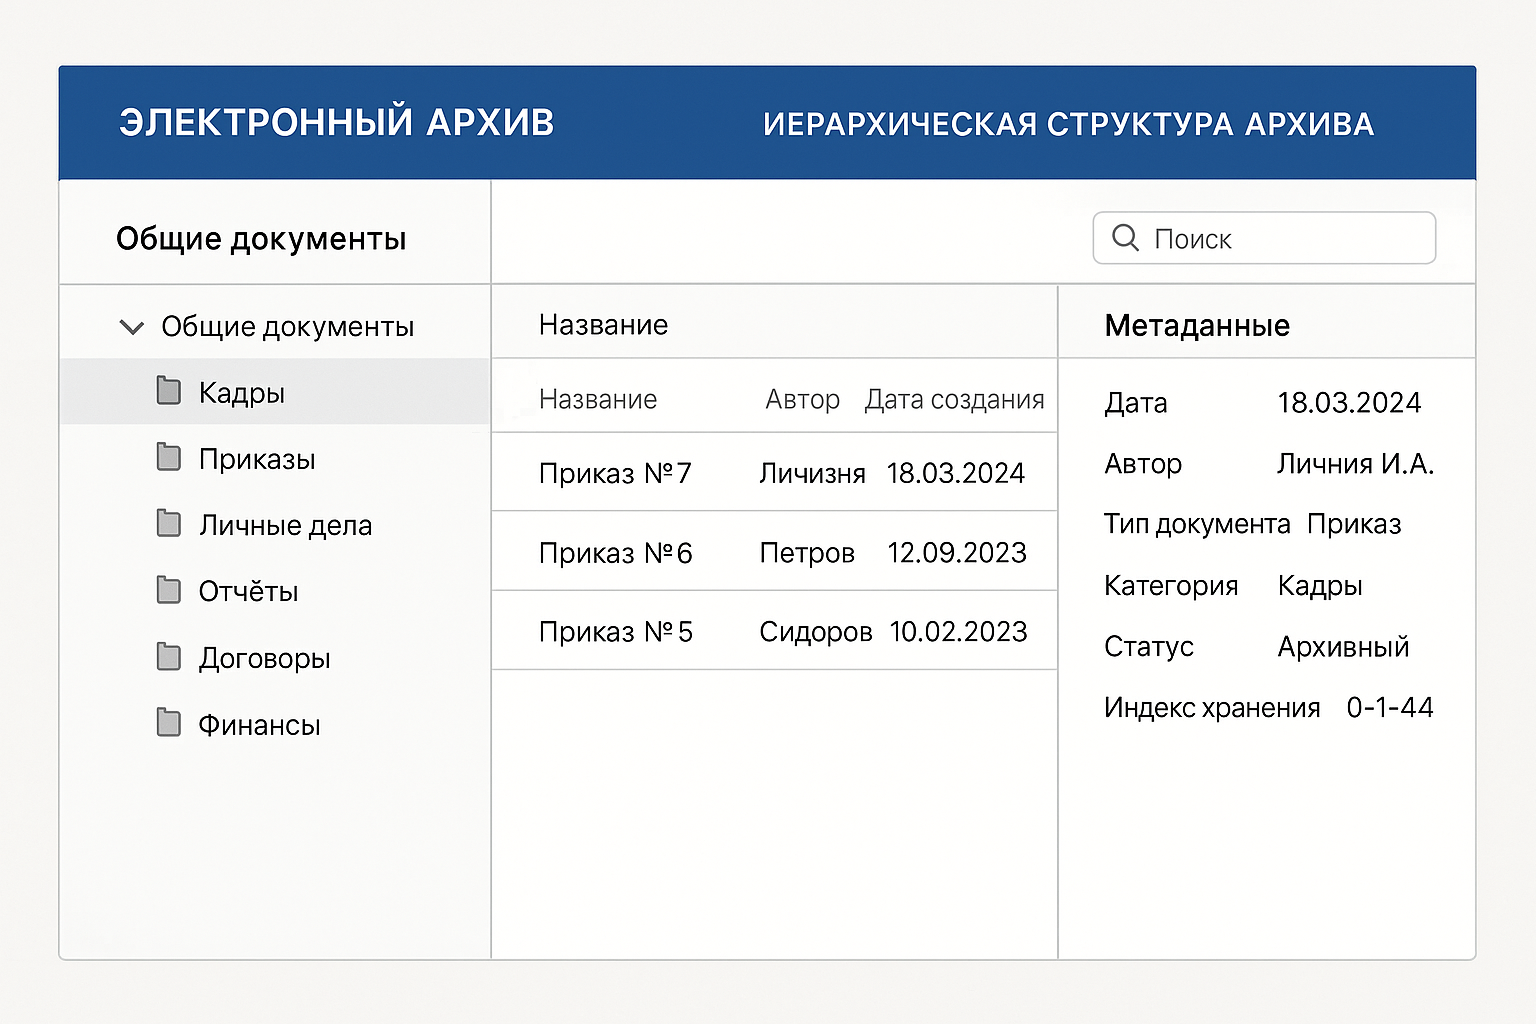Viewport: 1536px width, 1024px height.
Task: Click the Метаданные panel heading
Action: click(x=1197, y=325)
